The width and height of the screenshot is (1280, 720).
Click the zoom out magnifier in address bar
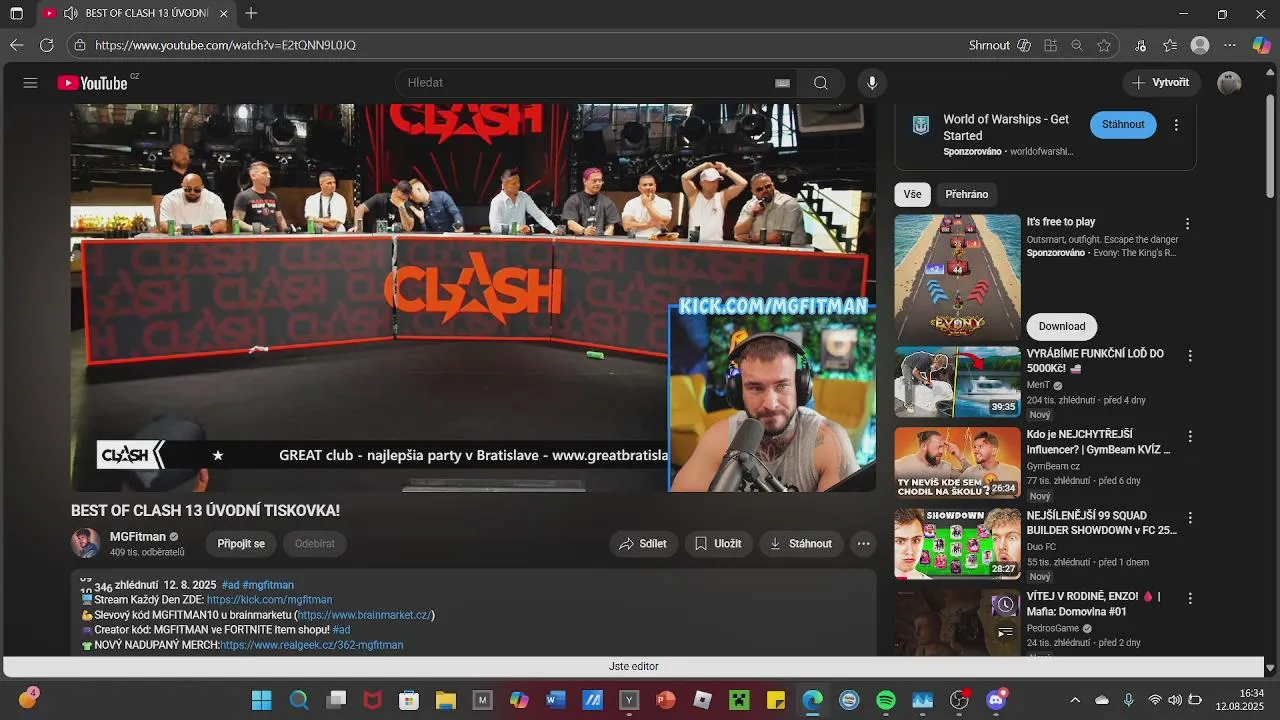(1077, 45)
